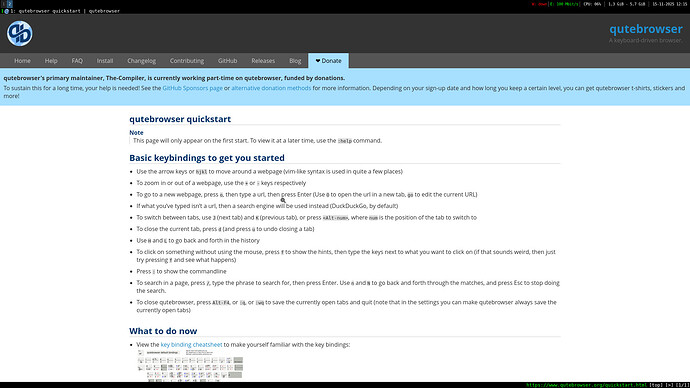
Task: Click the bullet about zooming a webpage
Action: (221, 183)
